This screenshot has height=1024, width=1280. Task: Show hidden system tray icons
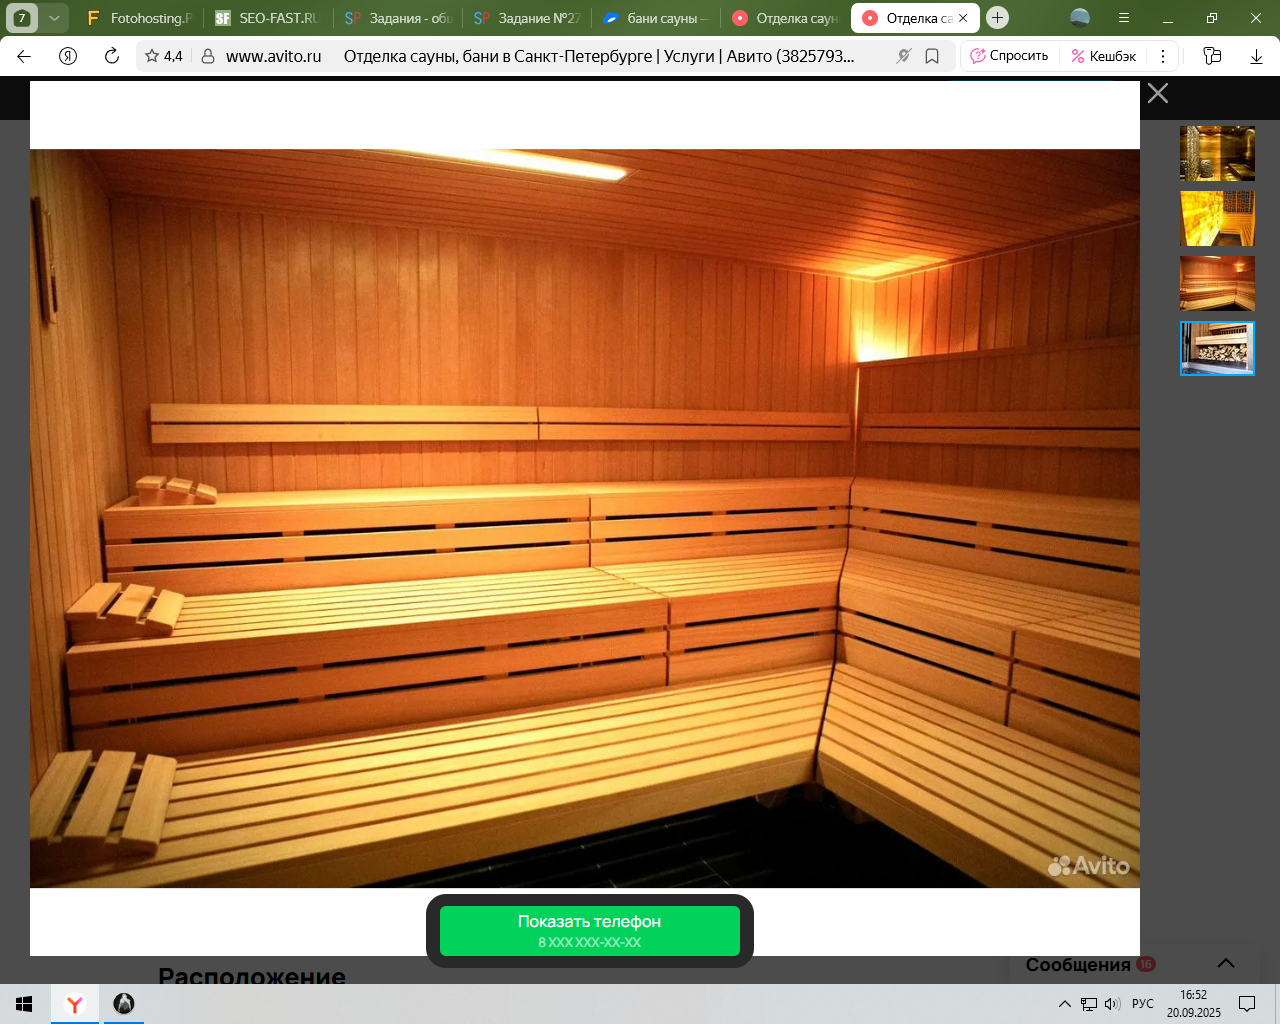click(x=1064, y=1004)
